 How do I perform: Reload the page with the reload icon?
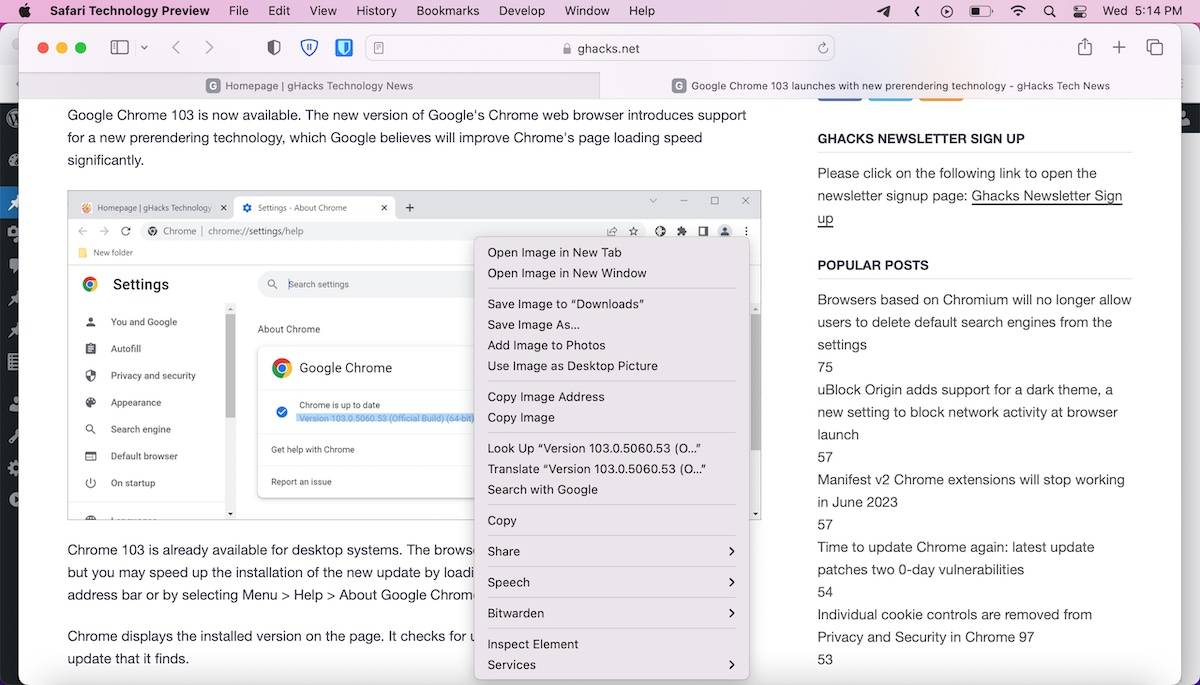pyautogui.click(x=823, y=47)
